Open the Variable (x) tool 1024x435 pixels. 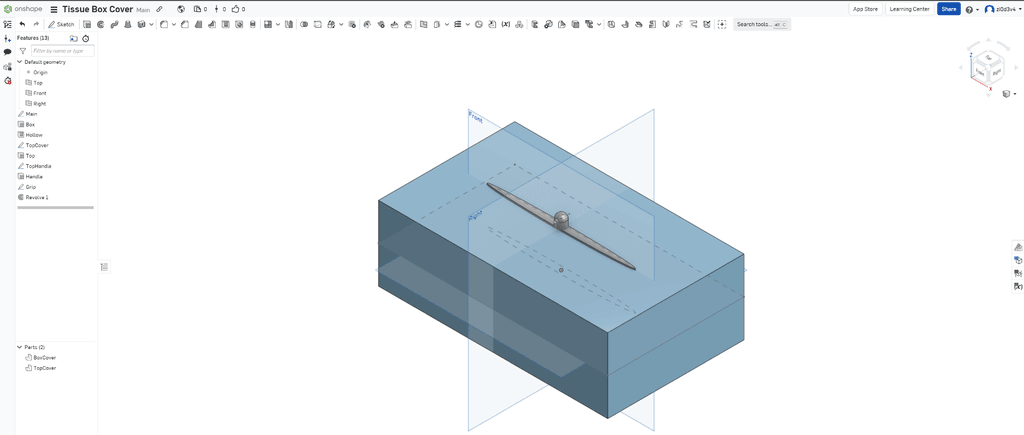point(505,24)
